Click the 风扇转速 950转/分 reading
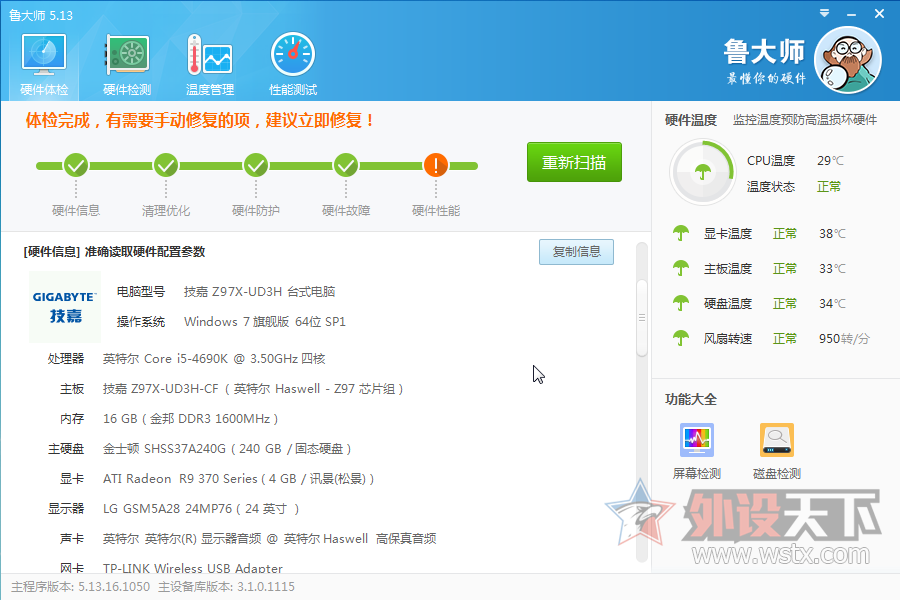This screenshot has height=600, width=900. coord(844,339)
